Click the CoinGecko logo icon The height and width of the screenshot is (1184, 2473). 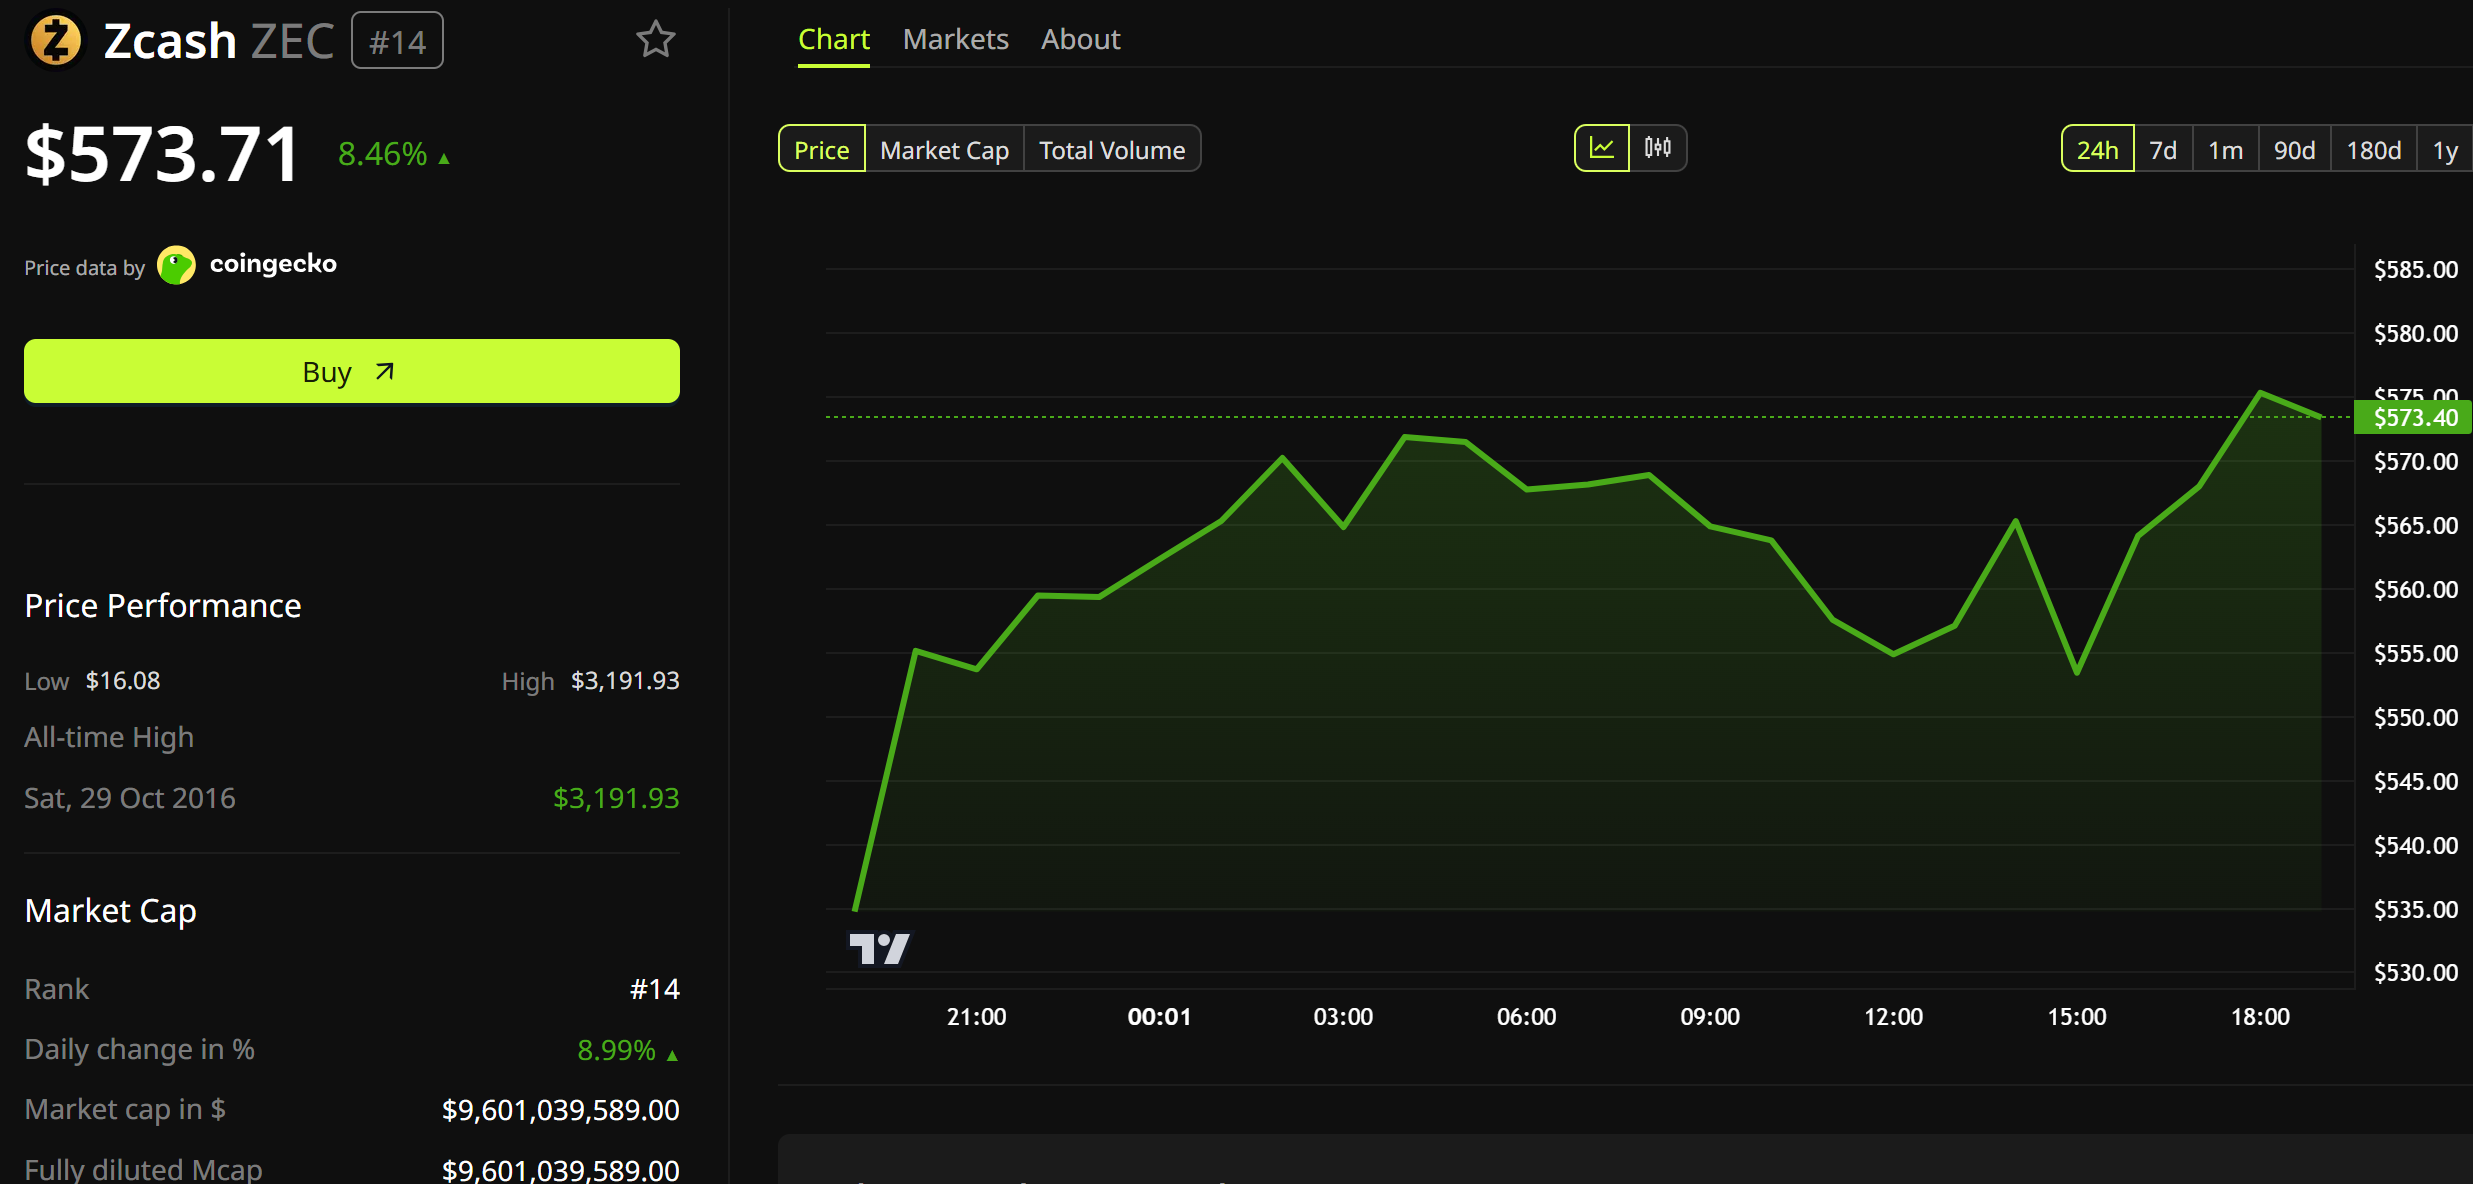[177, 266]
